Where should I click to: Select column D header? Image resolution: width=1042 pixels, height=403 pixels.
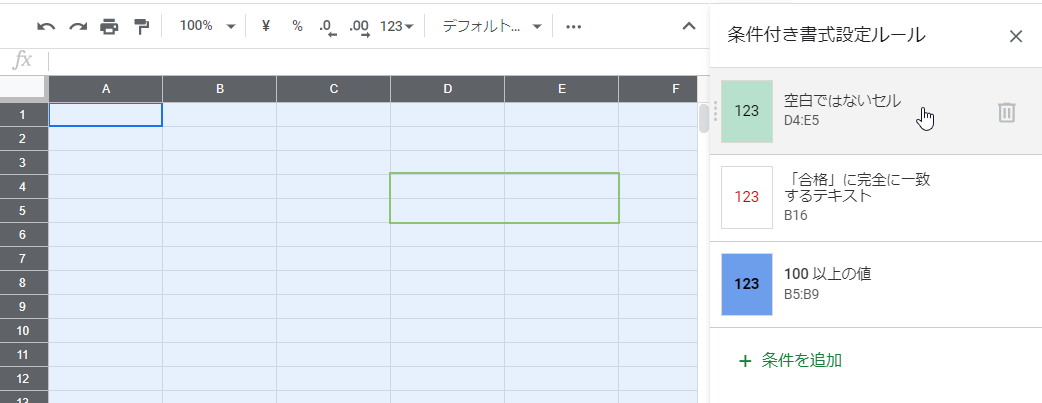click(x=447, y=89)
